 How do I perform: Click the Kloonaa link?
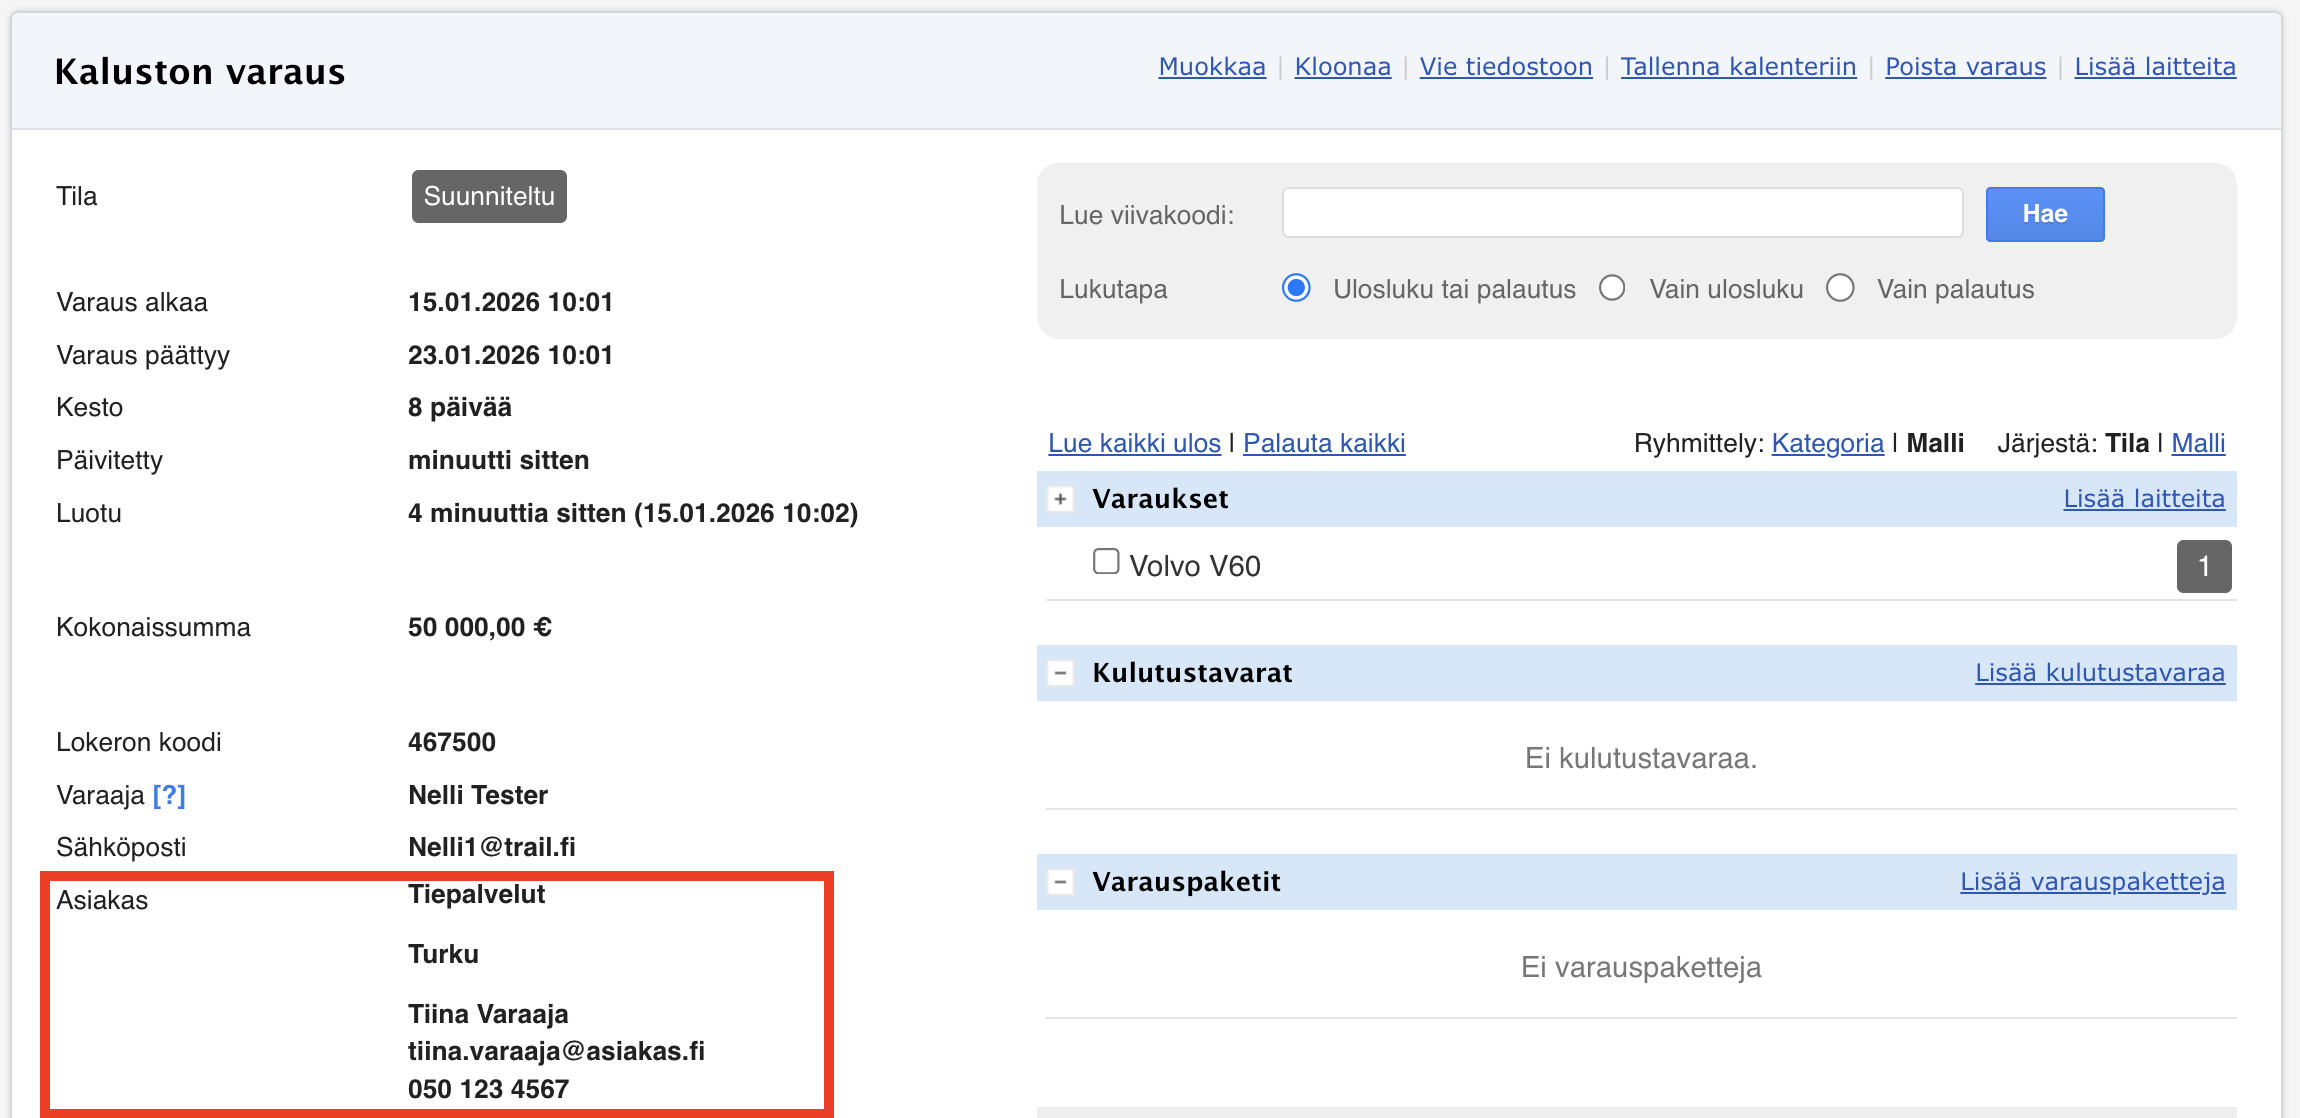[x=1342, y=67]
